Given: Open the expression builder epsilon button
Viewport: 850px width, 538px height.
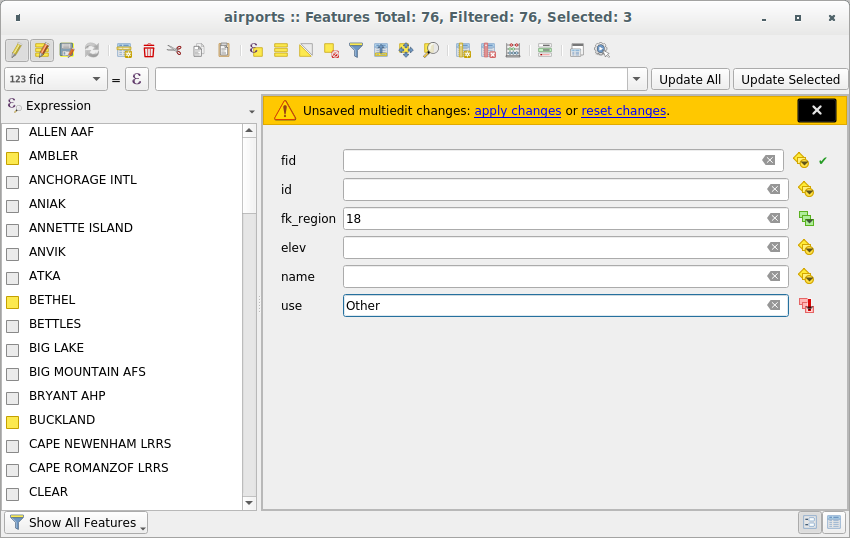Looking at the screenshot, I should pyautogui.click(x=136, y=79).
